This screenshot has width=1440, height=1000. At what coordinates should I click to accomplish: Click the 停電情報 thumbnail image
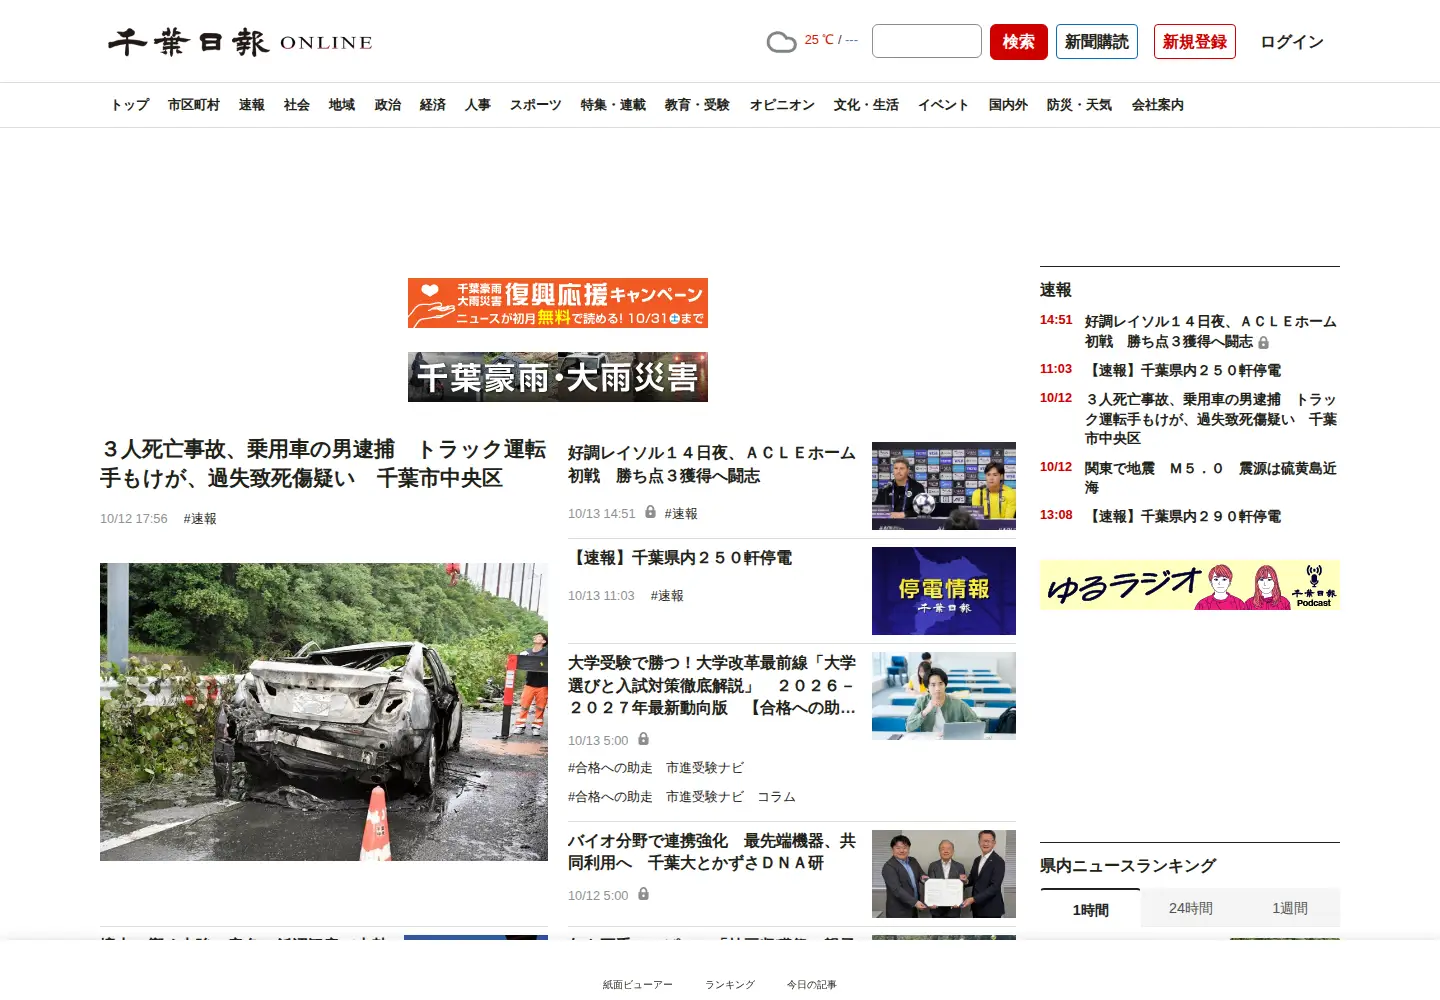(944, 591)
